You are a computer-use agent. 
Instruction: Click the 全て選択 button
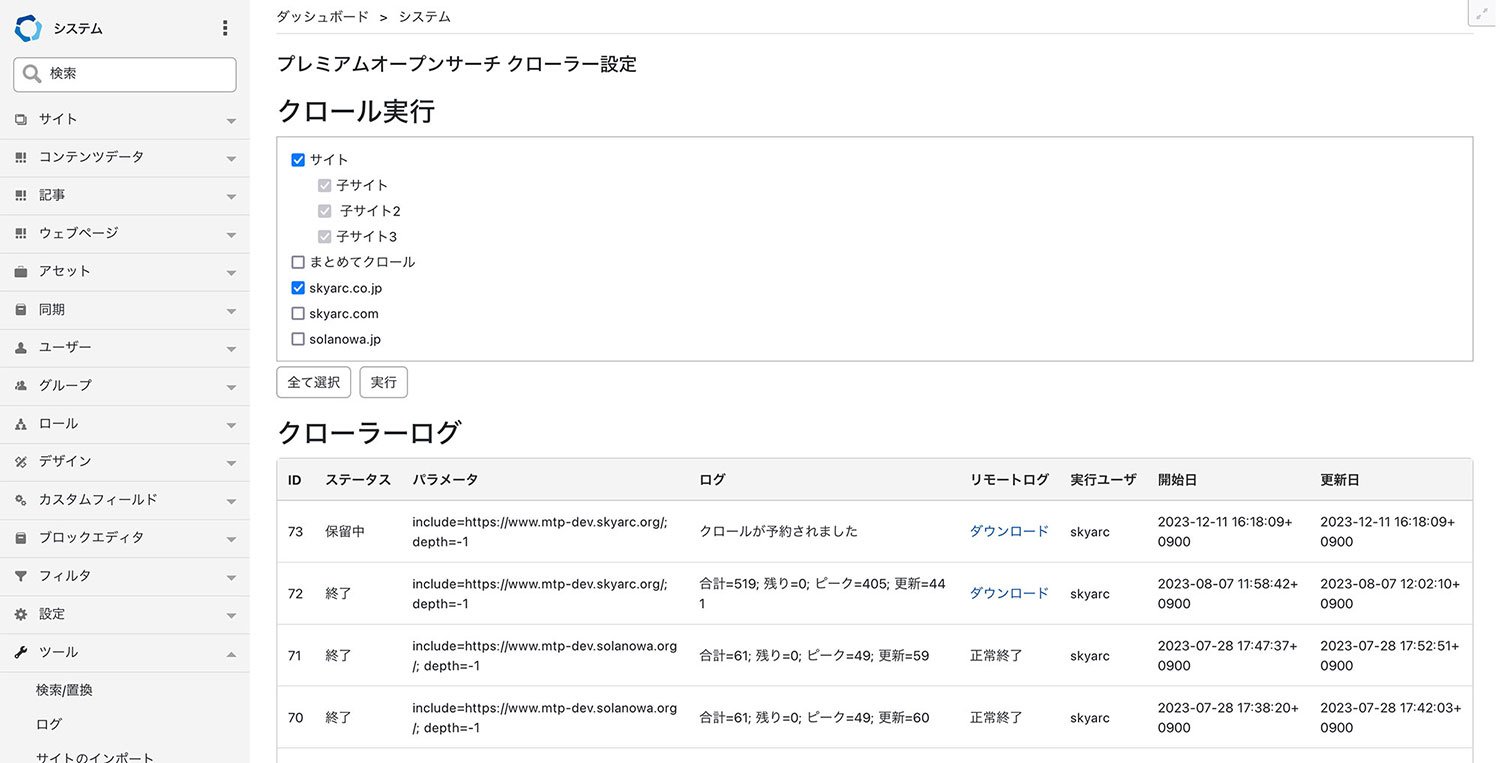tap(314, 382)
